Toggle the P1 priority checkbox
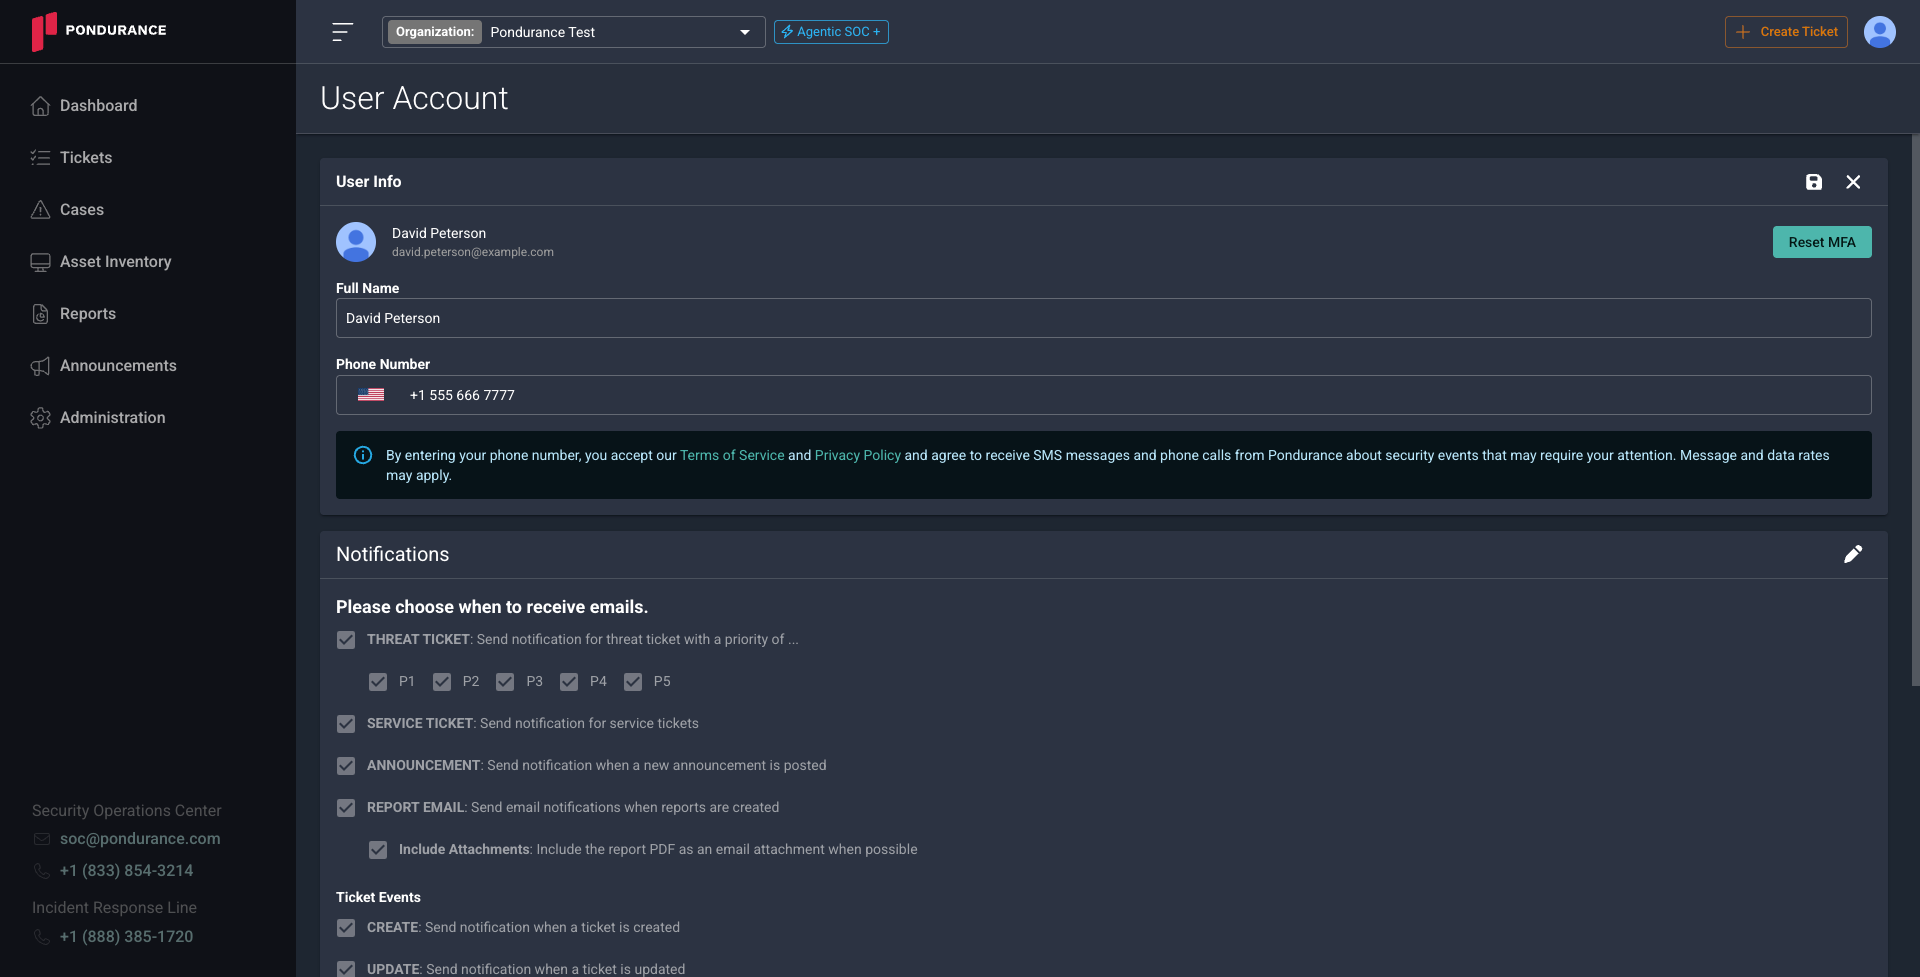1920x977 pixels. [378, 682]
